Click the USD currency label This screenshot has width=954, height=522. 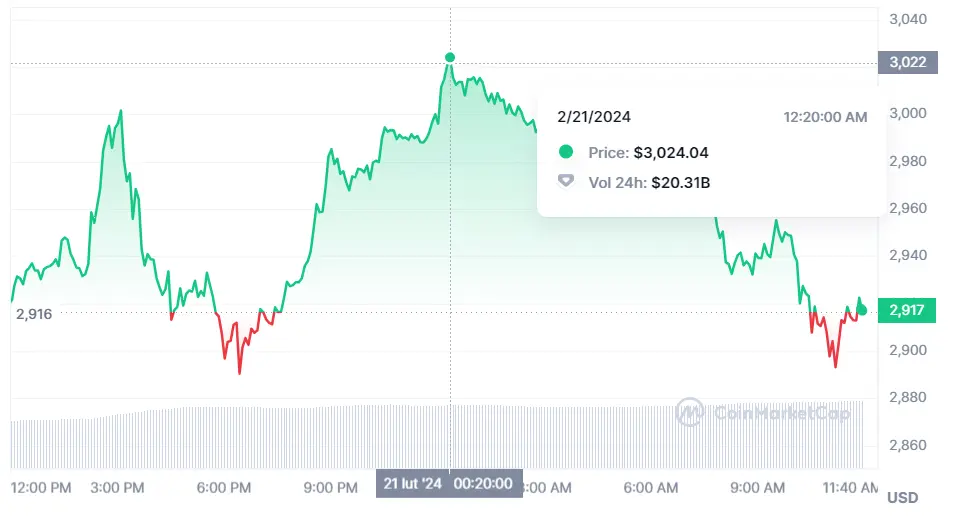click(902, 497)
